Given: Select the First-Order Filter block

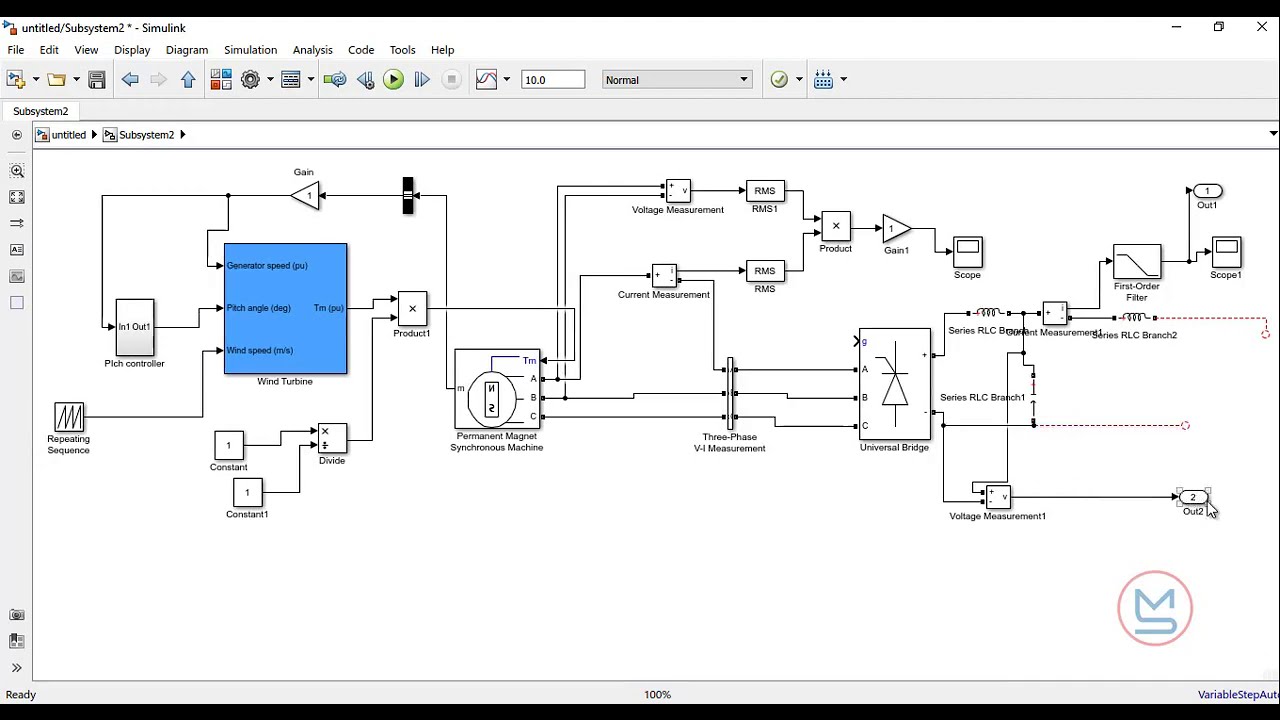Looking at the screenshot, I should [1137, 261].
